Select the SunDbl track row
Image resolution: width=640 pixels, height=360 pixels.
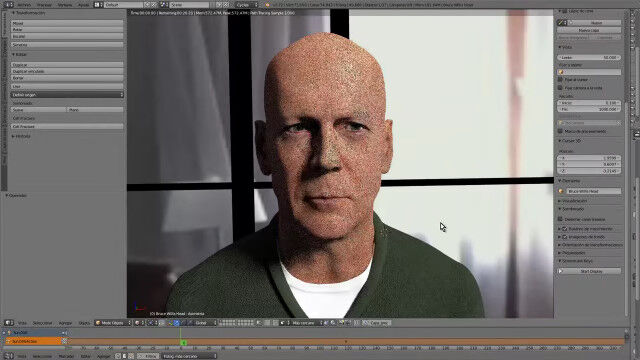(x=35, y=333)
